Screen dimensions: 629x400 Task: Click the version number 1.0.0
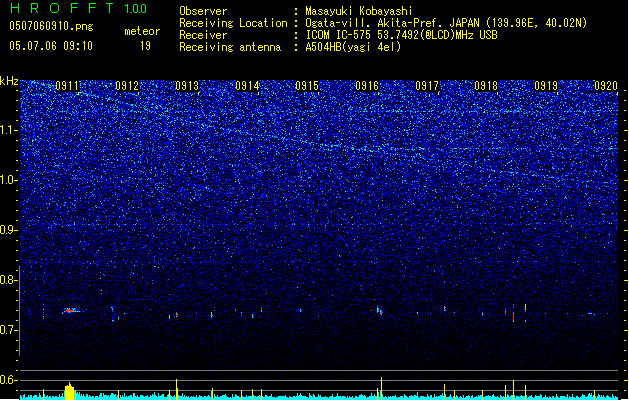click(135, 9)
